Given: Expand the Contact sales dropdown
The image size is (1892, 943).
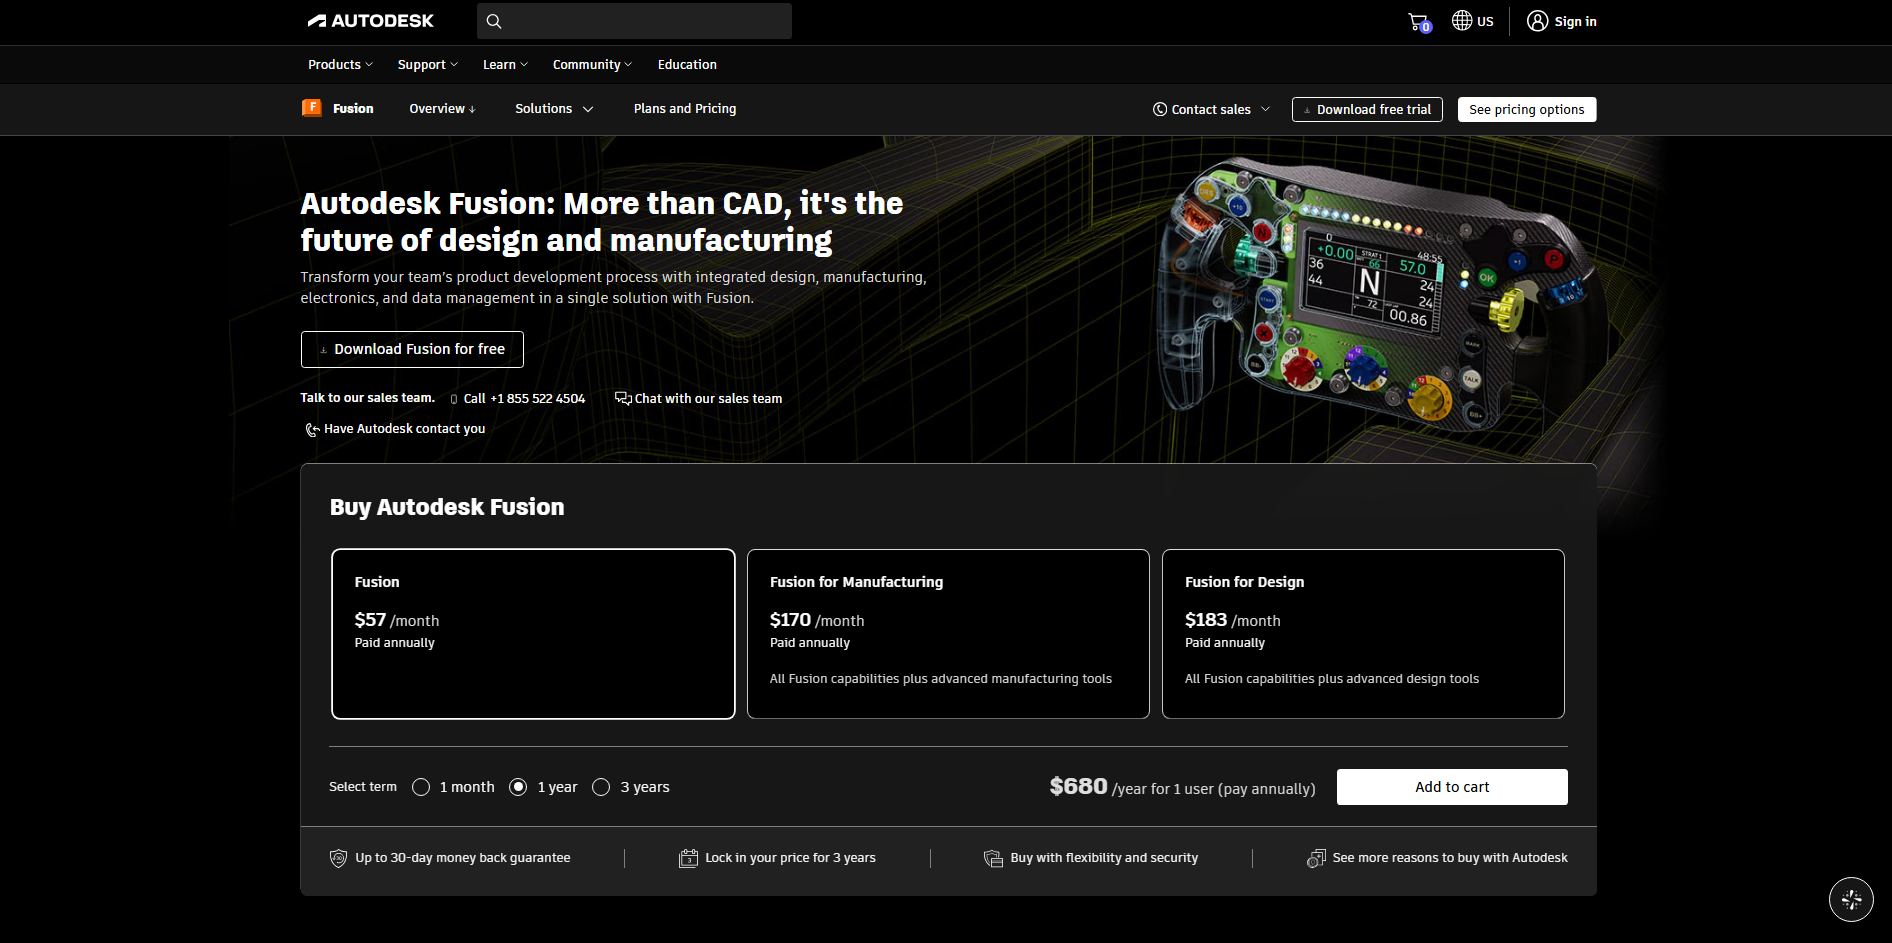Looking at the screenshot, I should pos(1211,109).
